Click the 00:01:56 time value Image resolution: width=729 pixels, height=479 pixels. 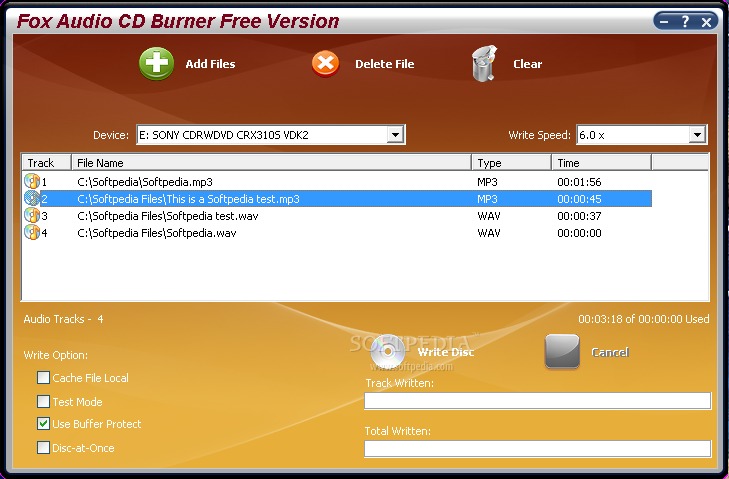579,182
